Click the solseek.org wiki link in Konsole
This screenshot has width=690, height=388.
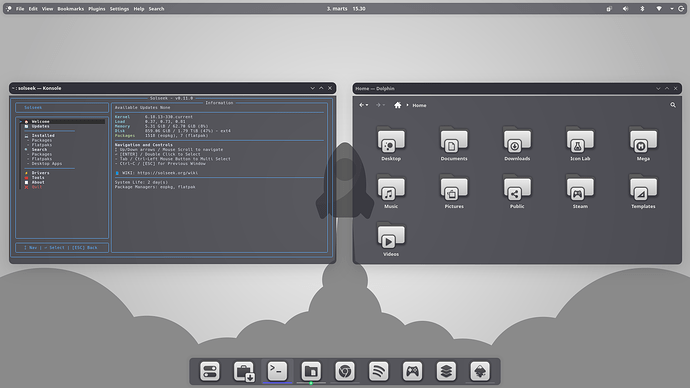pyautogui.click(x=167, y=173)
